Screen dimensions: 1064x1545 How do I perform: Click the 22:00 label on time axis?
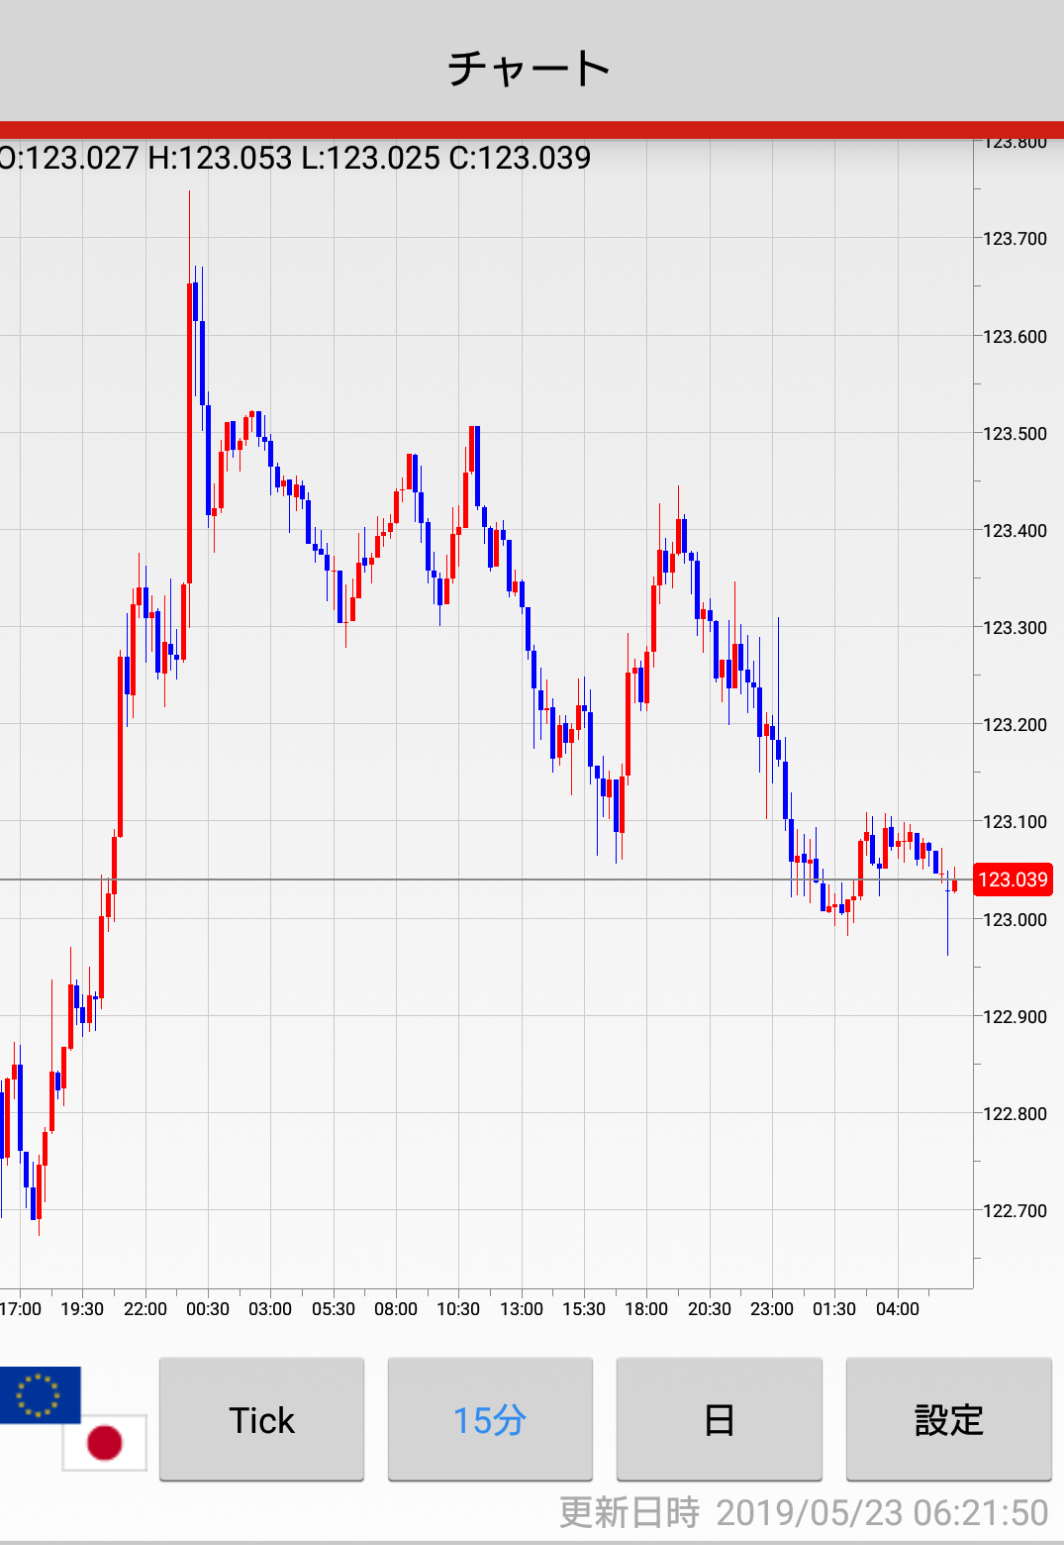(x=145, y=1309)
